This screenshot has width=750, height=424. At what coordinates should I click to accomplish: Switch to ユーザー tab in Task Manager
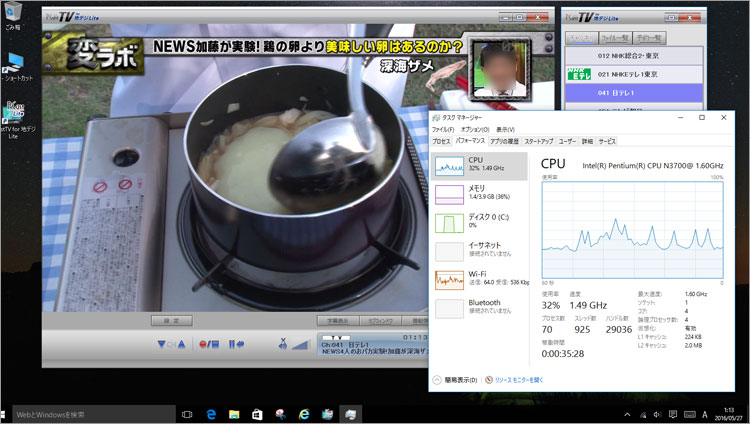tap(567, 141)
